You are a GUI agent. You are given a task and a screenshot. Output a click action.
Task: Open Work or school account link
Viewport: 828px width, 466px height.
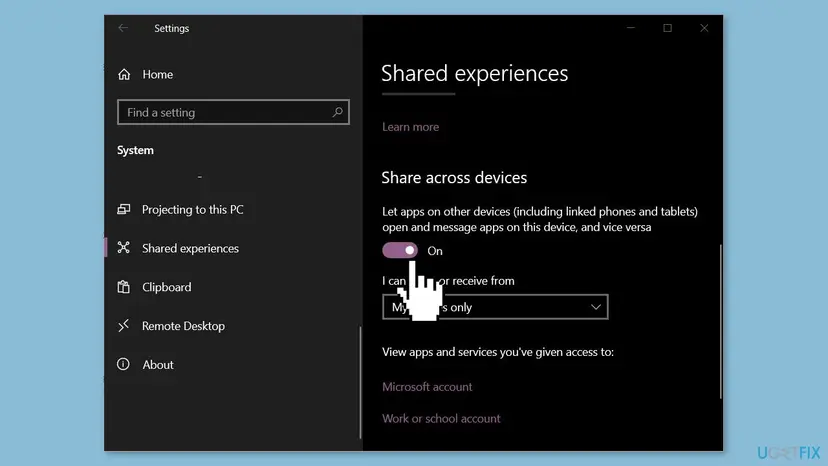tap(441, 418)
